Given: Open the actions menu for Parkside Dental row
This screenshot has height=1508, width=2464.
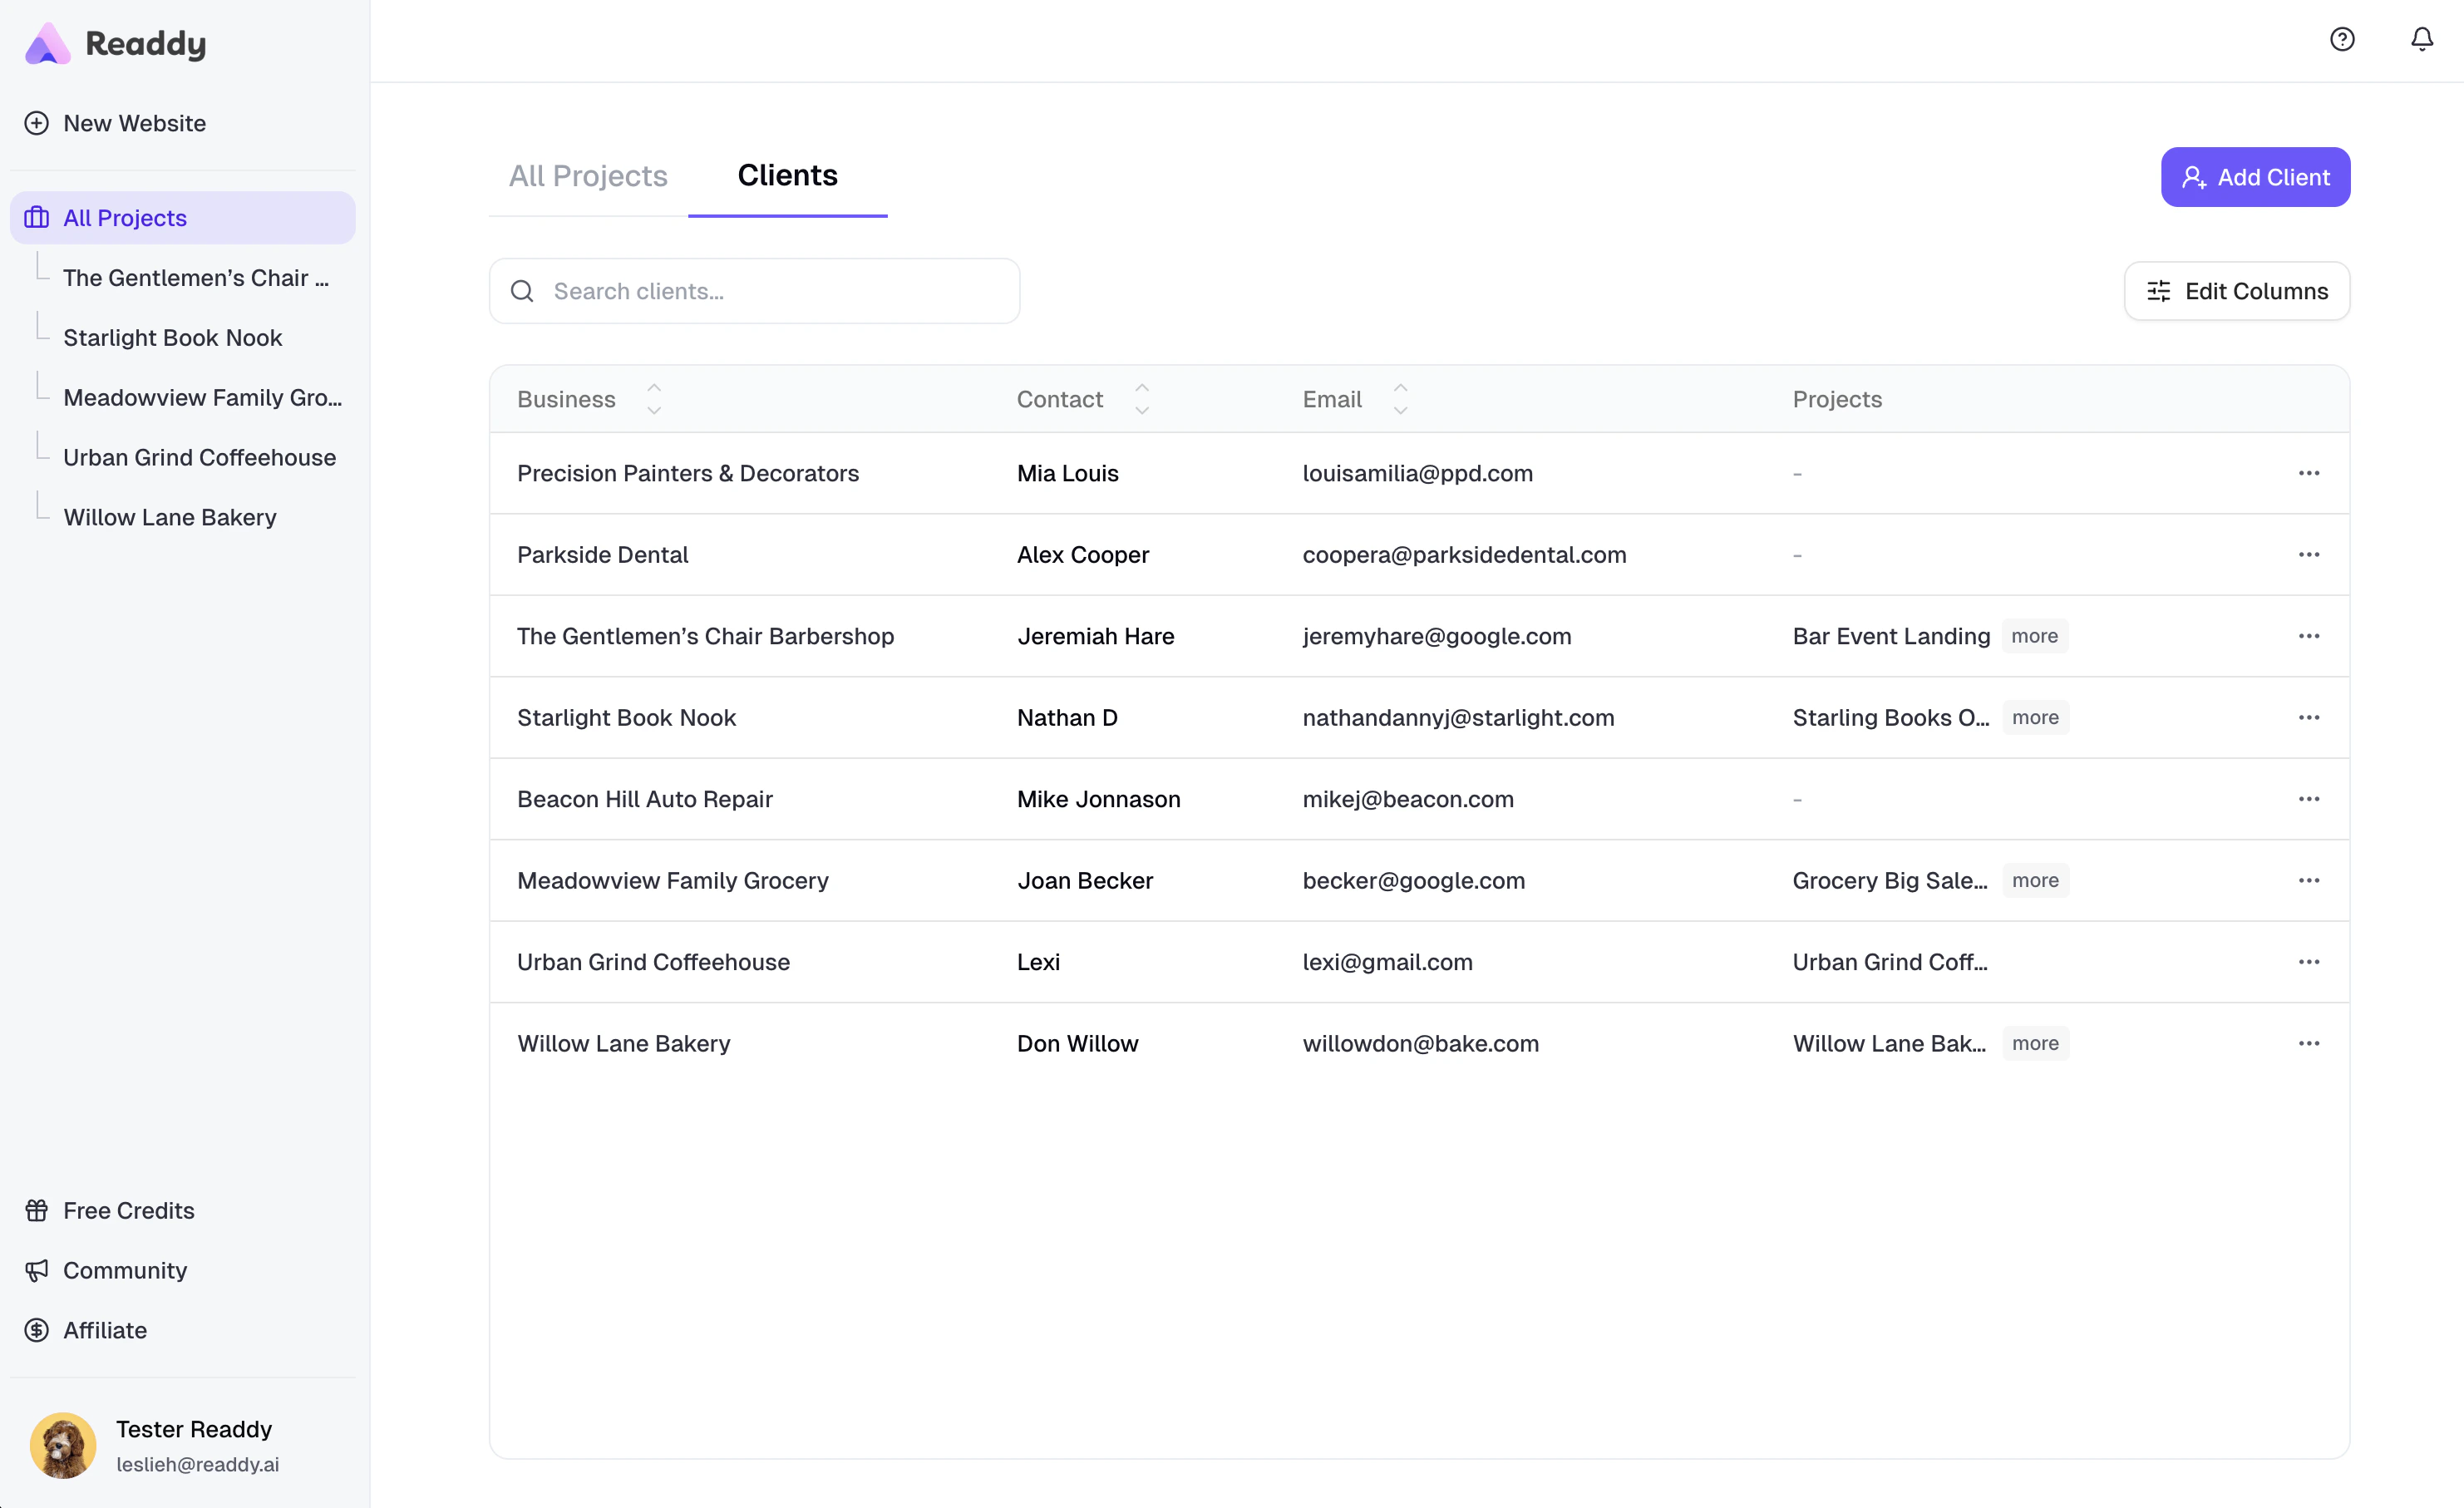Looking at the screenshot, I should [2309, 555].
